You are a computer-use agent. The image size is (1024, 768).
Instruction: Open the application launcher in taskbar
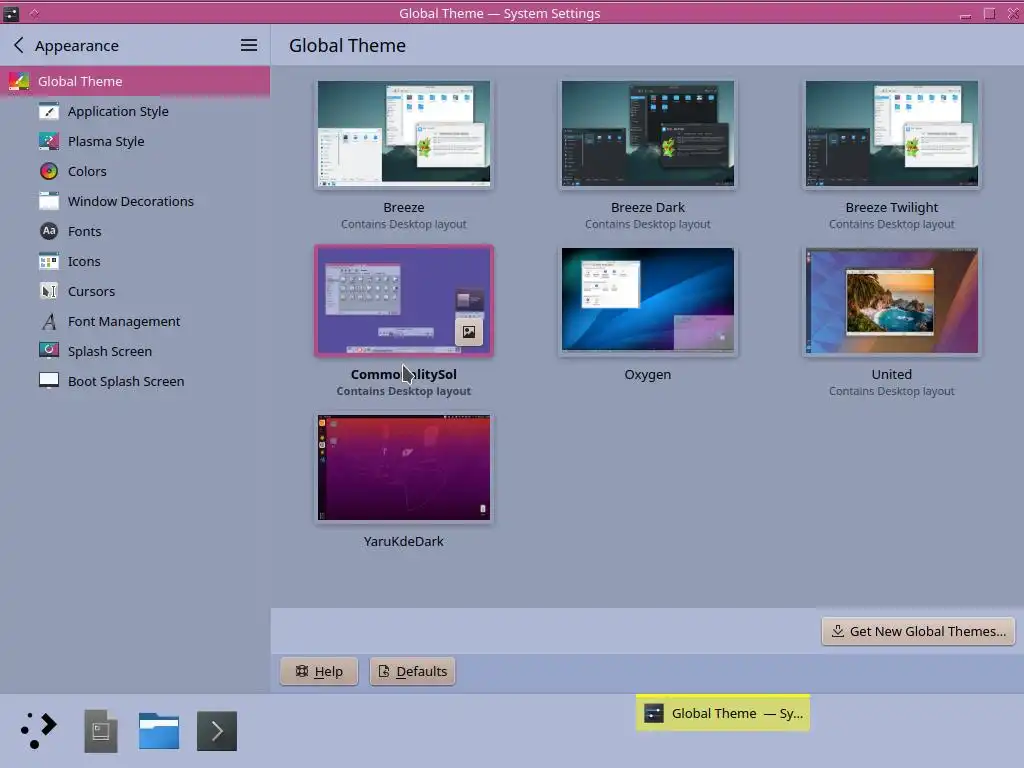tap(39, 730)
